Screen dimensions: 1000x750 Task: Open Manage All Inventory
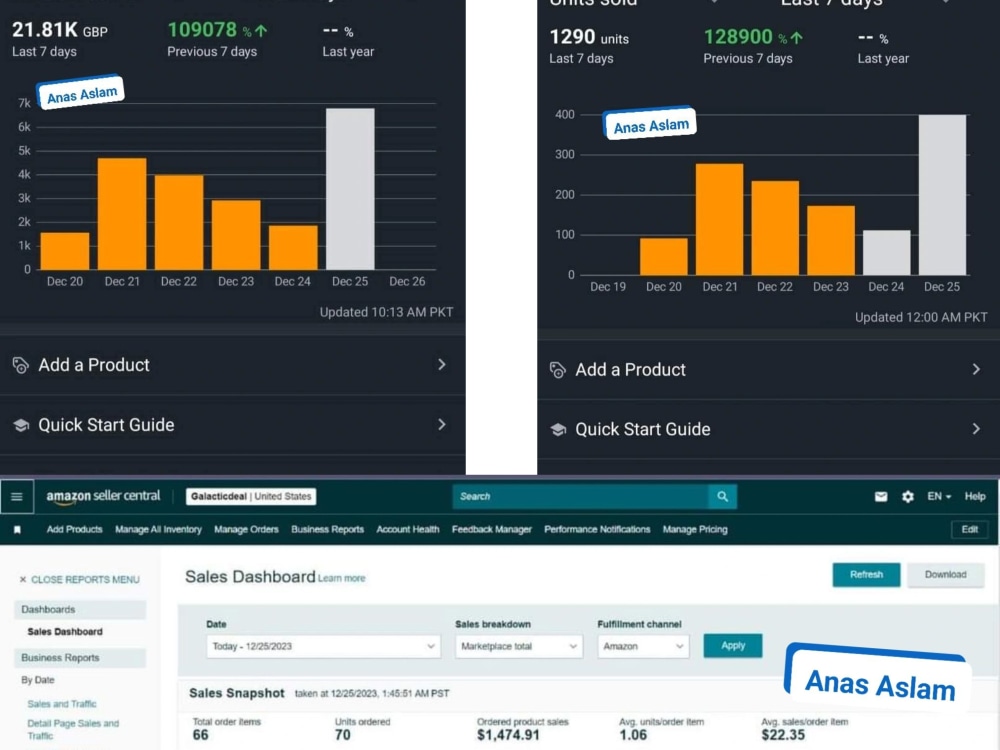[158, 529]
